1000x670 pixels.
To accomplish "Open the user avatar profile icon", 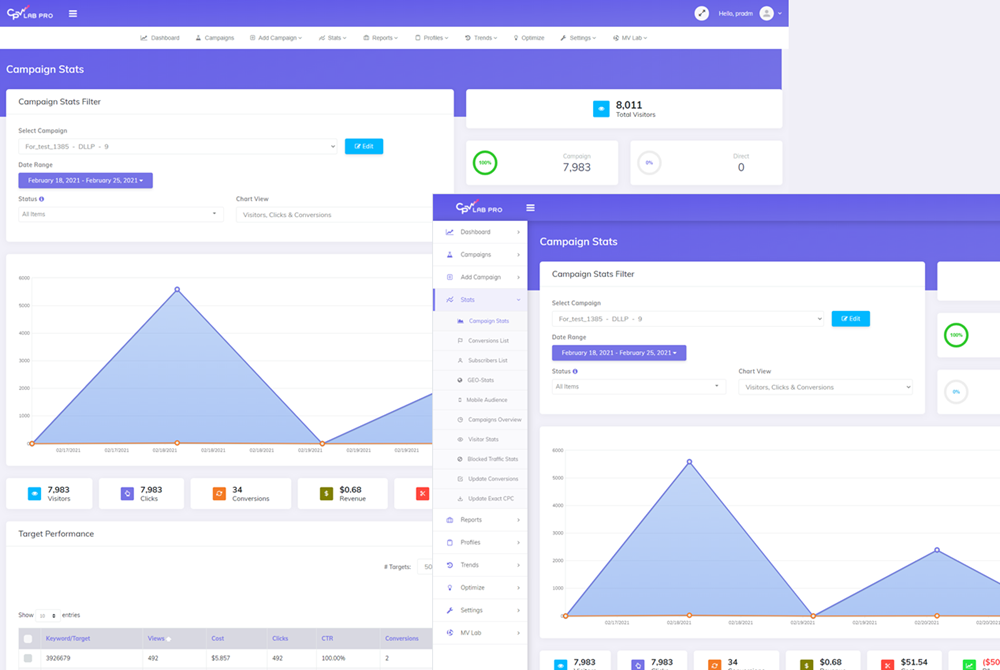I will tap(767, 13).
